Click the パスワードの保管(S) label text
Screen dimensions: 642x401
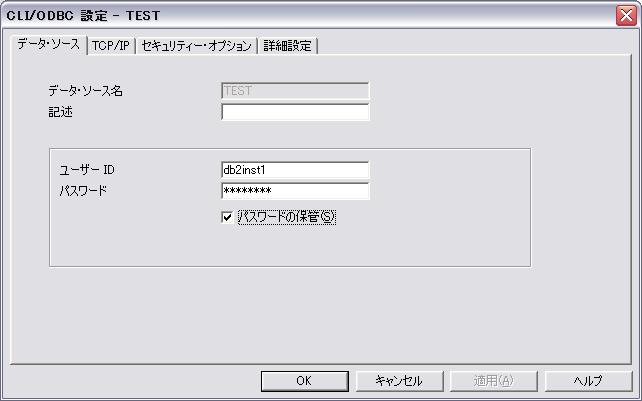click(x=287, y=217)
